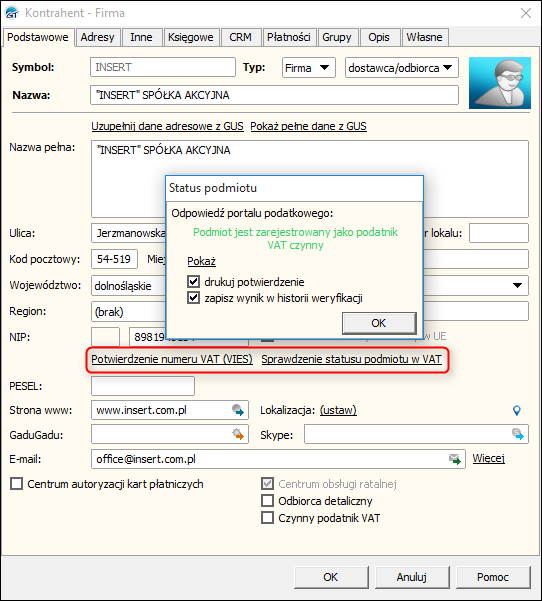Click the Skype call icon
This screenshot has width=542, height=601.
coord(518,434)
